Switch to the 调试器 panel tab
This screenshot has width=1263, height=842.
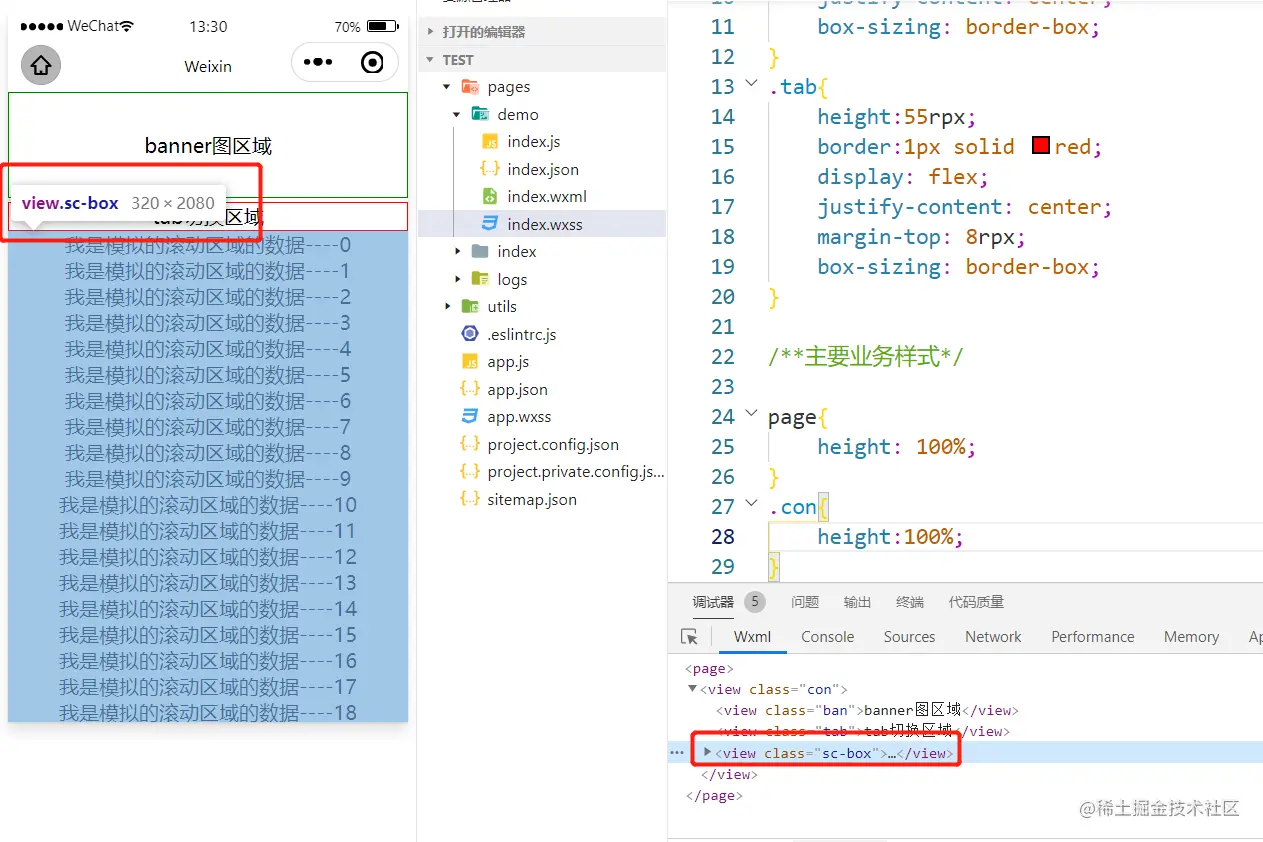click(713, 602)
